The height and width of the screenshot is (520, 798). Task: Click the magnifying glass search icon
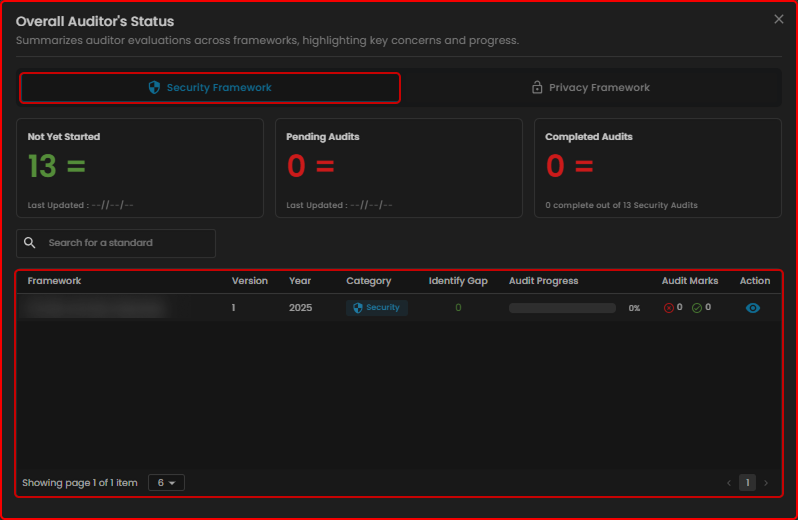(30, 243)
